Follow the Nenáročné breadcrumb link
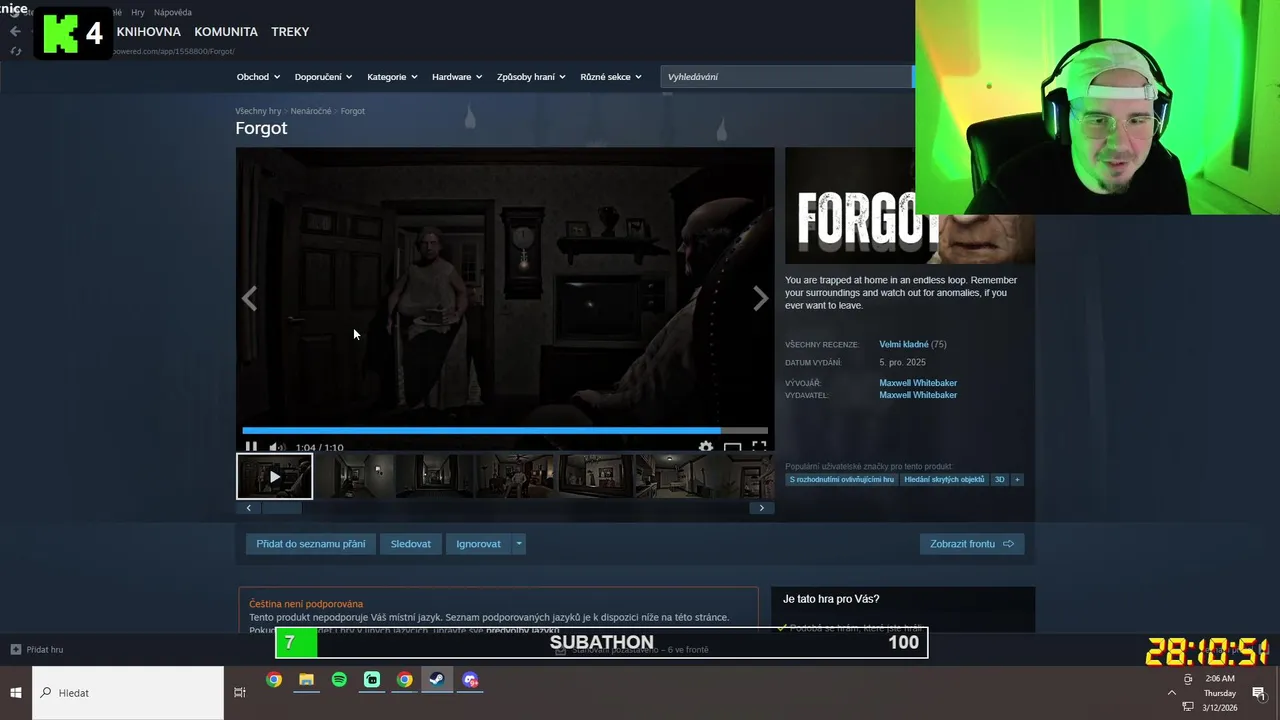 311,111
